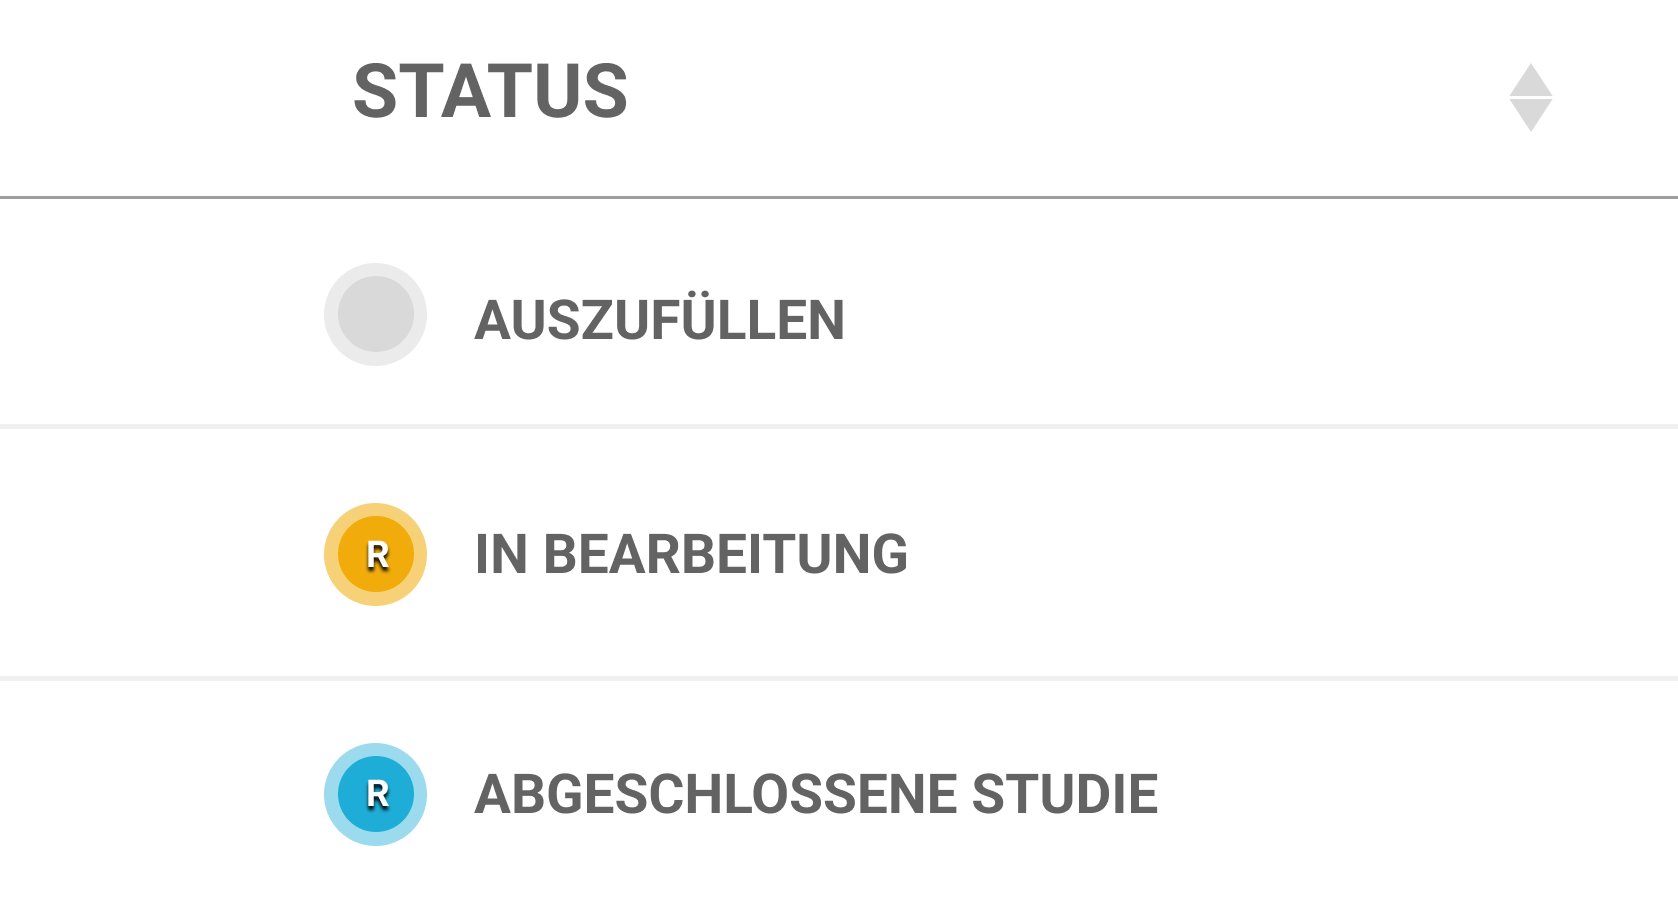1678x900 pixels.
Task: Sort status ascending with the up triangle
Action: [1530, 81]
